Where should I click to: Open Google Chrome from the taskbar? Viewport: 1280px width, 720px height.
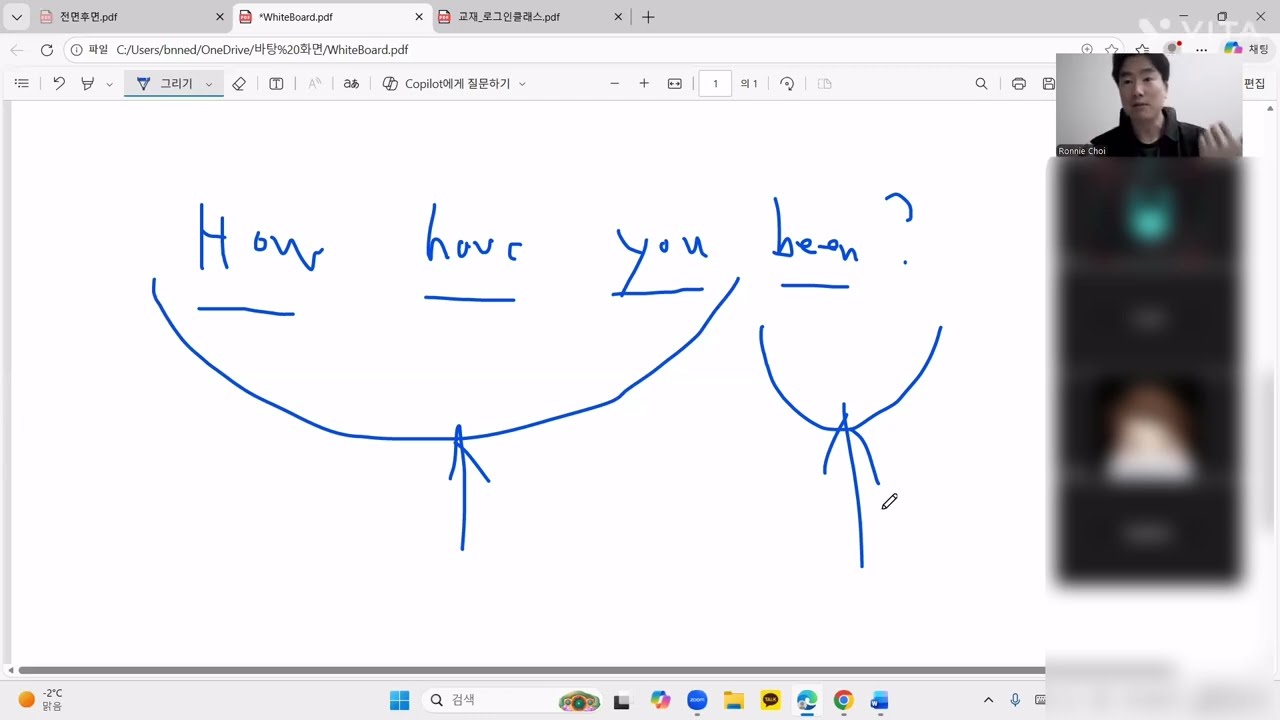coord(843,700)
